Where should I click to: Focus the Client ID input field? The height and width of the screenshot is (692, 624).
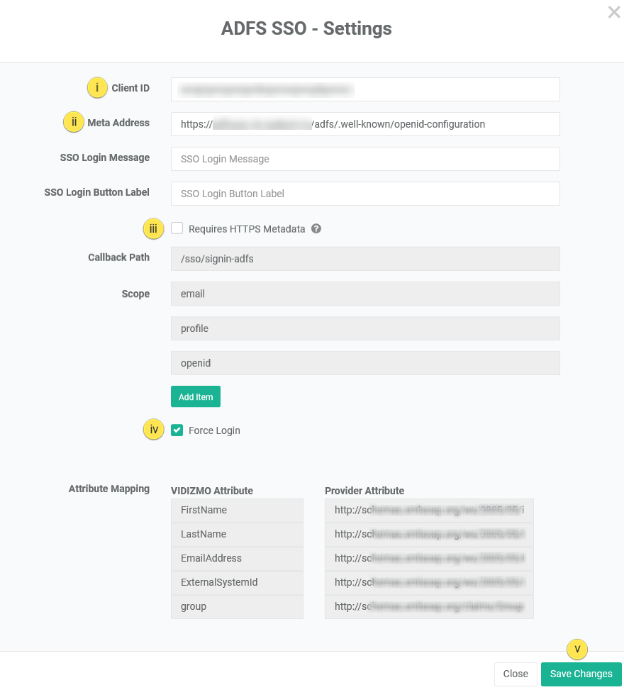coord(365,89)
